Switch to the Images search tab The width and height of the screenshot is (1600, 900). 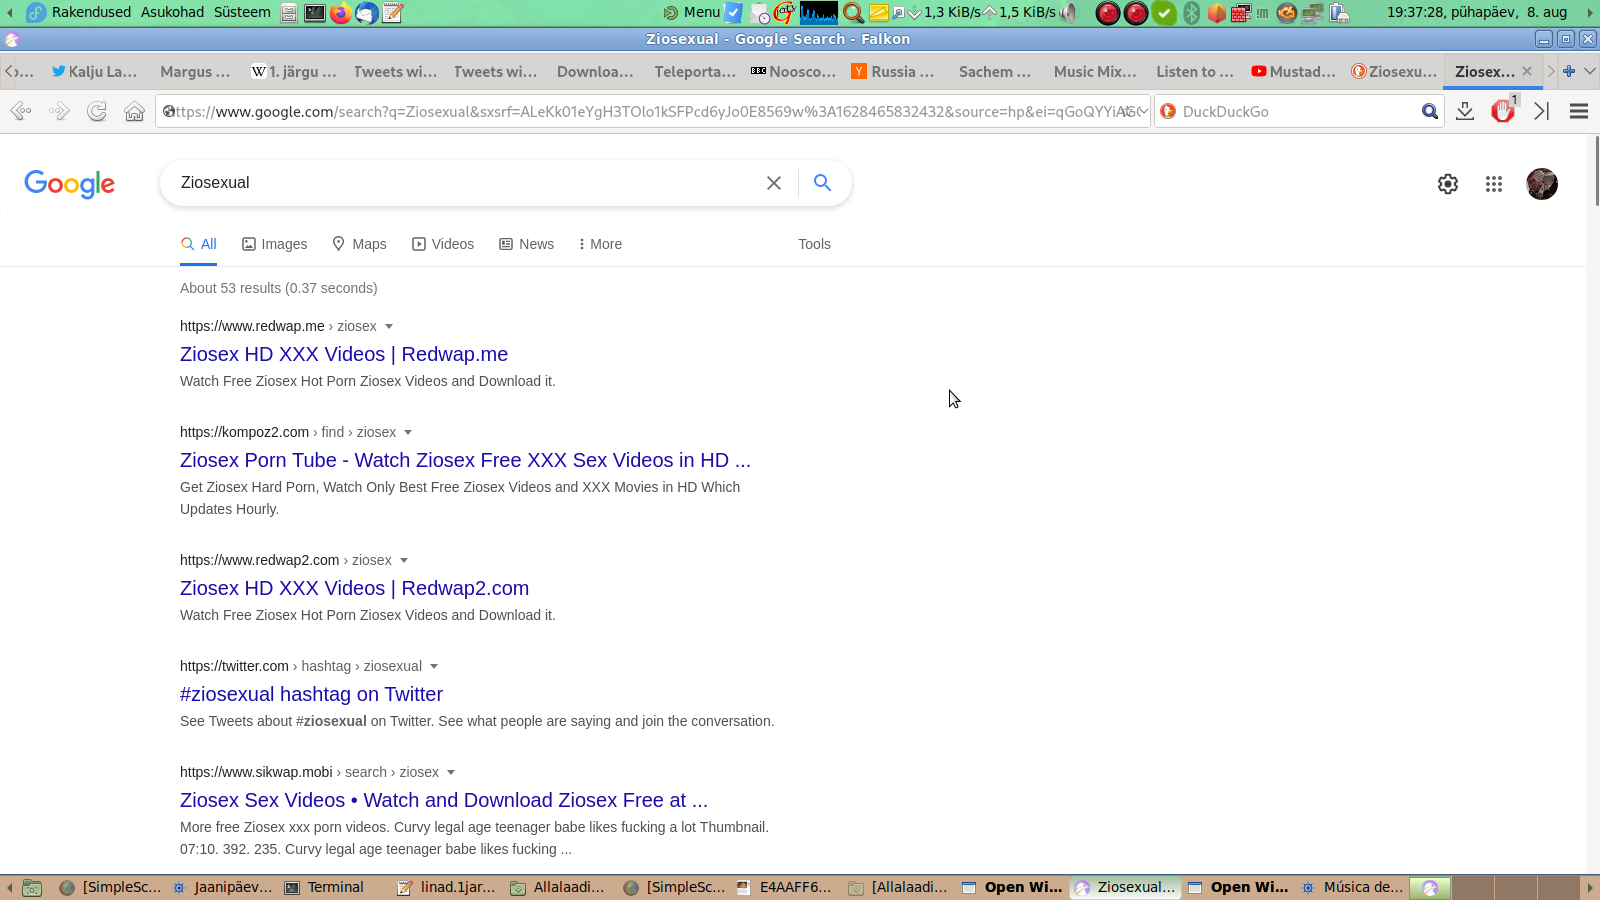pos(275,244)
